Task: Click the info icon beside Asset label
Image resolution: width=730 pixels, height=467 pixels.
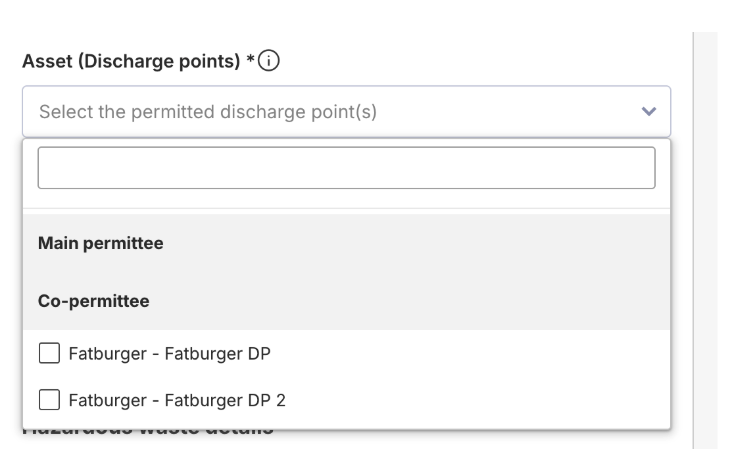Action: (x=268, y=61)
